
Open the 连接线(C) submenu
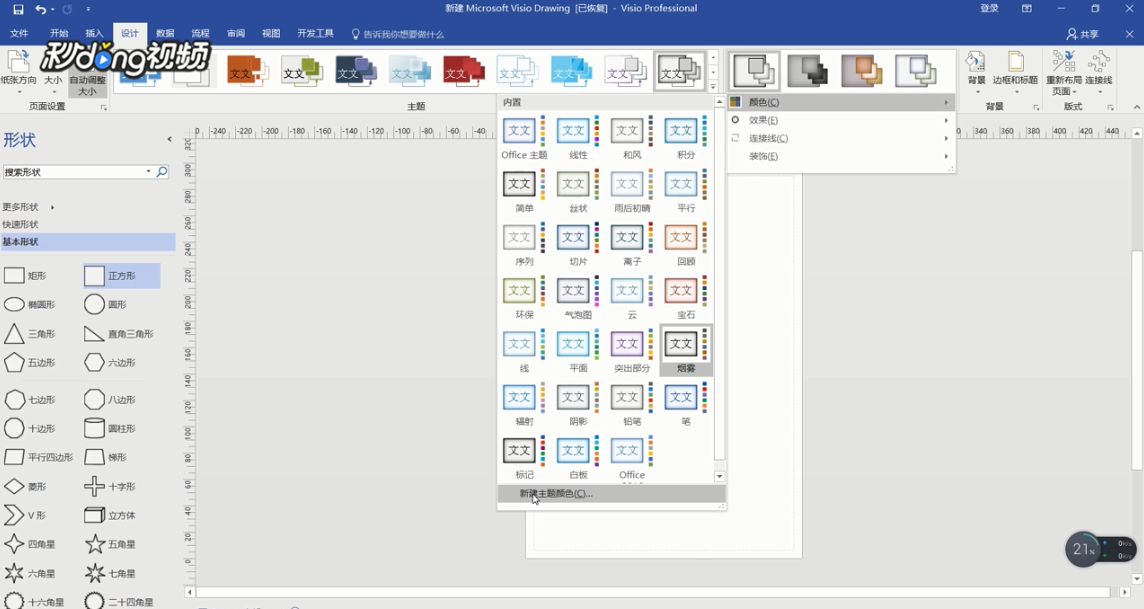pos(840,138)
